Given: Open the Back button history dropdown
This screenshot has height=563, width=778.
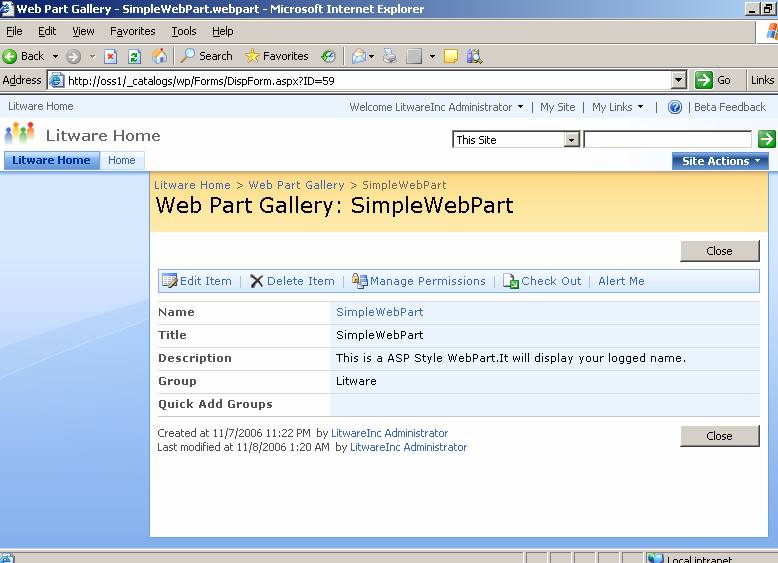Looking at the screenshot, I should point(56,57).
